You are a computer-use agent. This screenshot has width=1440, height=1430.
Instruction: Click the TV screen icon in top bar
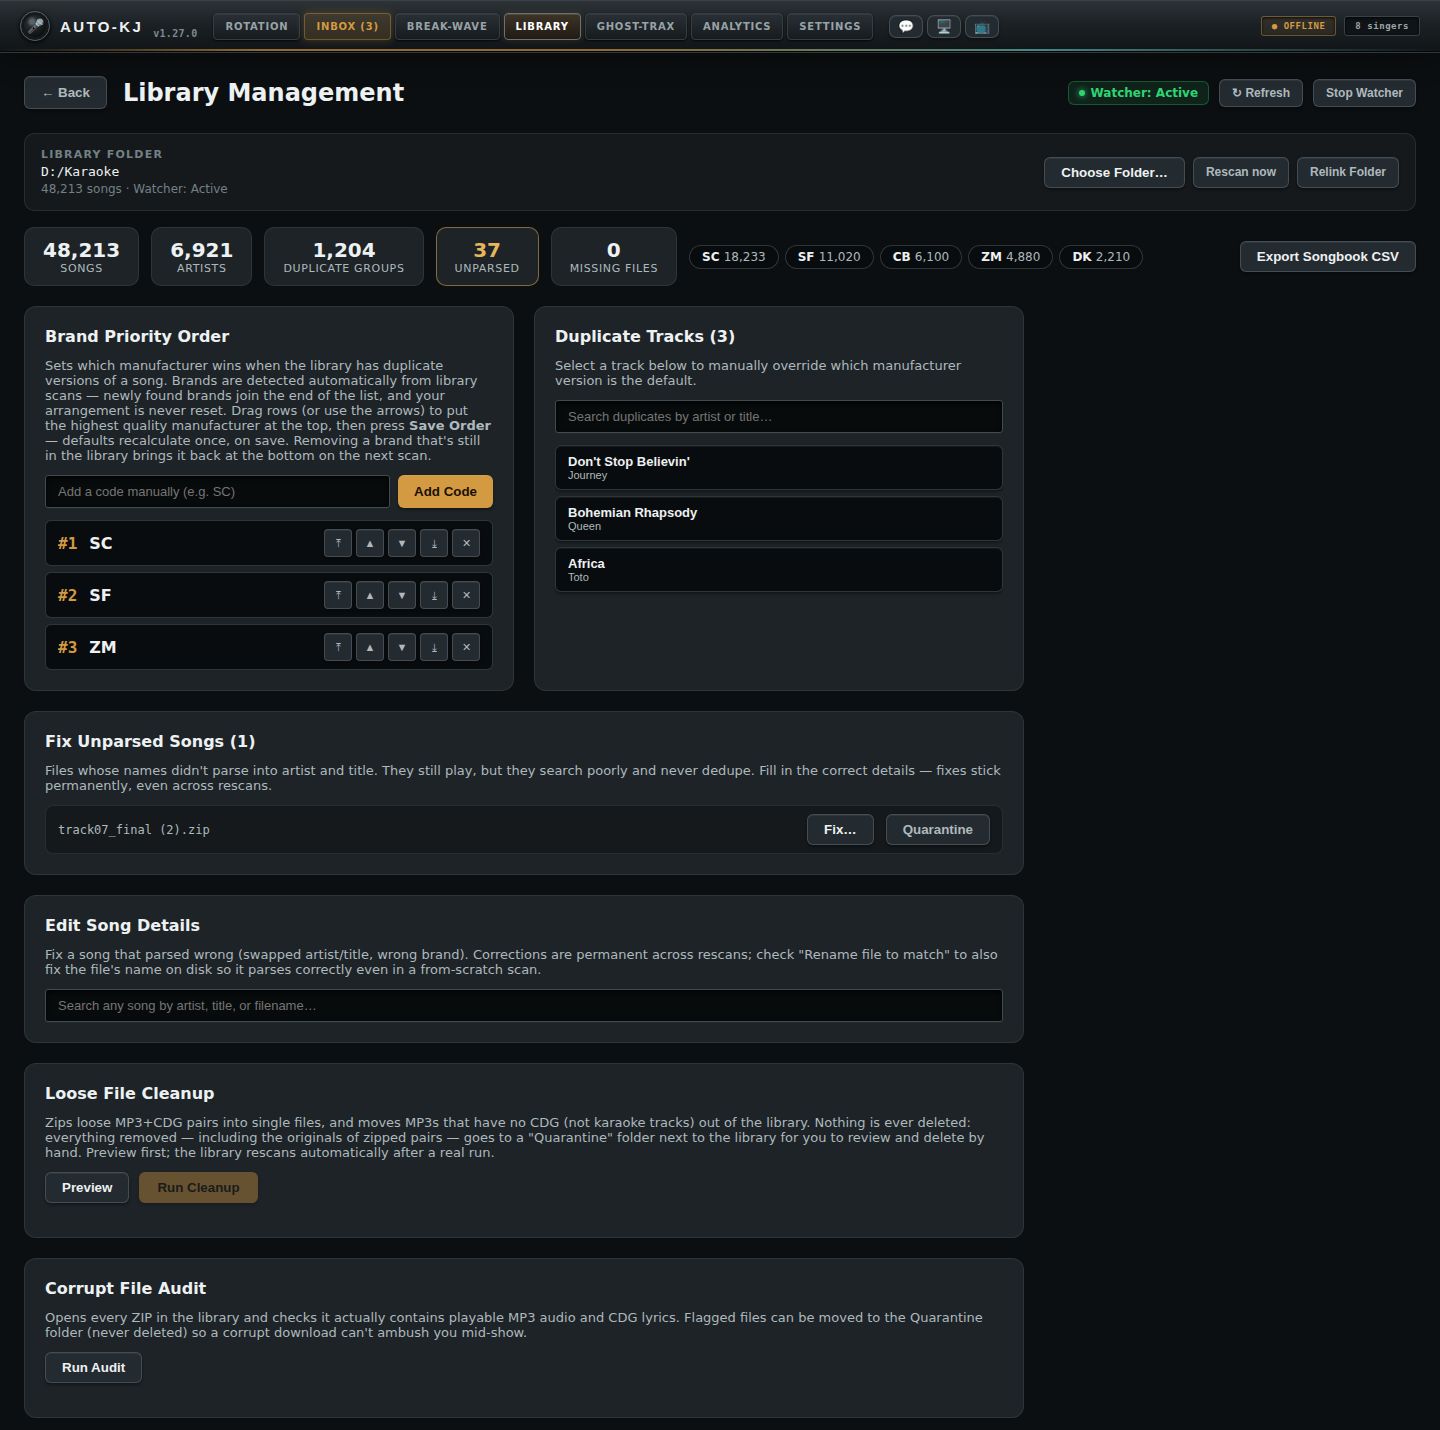click(982, 27)
